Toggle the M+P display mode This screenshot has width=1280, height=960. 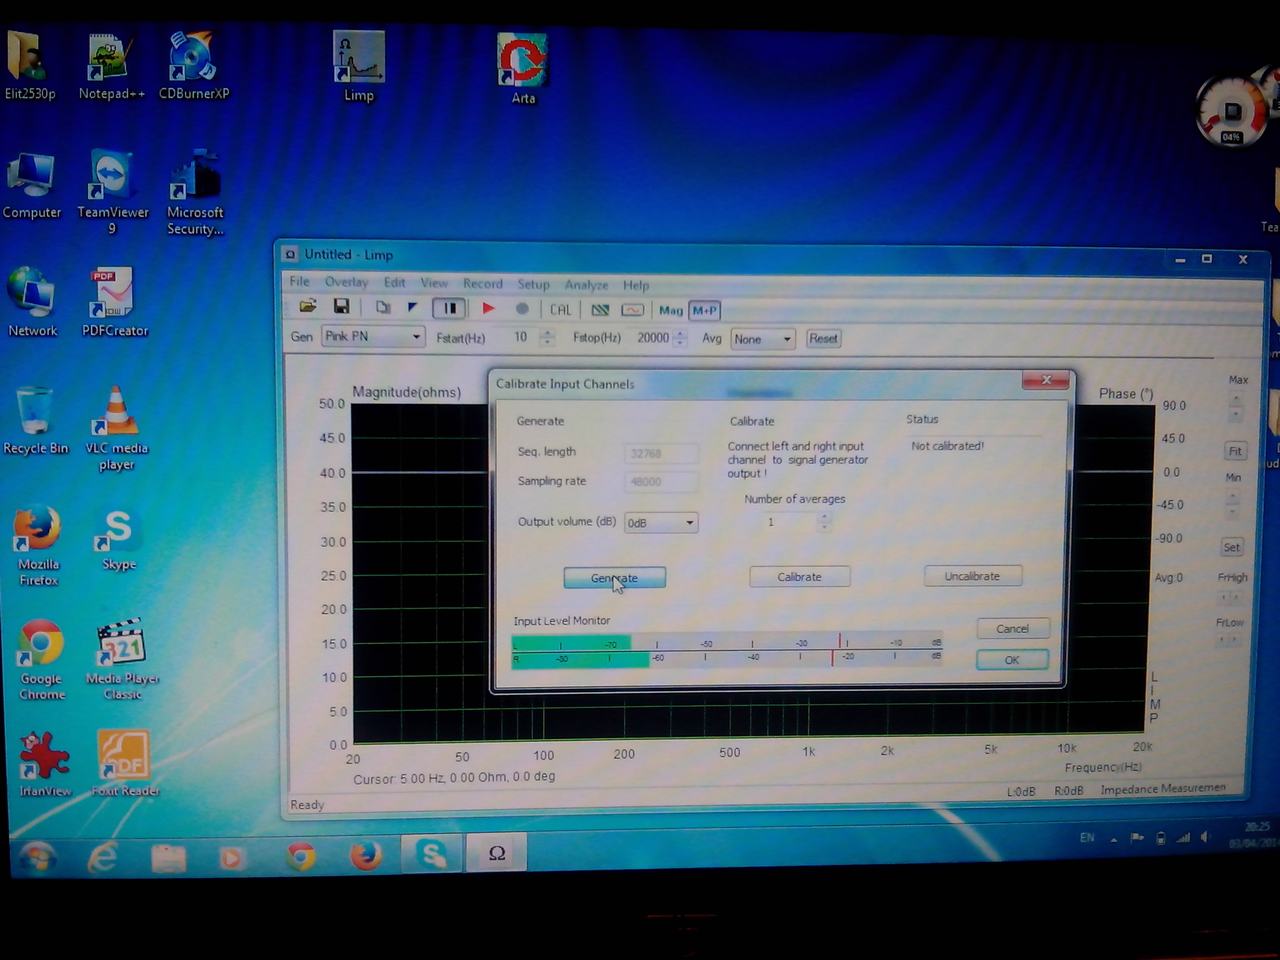[704, 311]
